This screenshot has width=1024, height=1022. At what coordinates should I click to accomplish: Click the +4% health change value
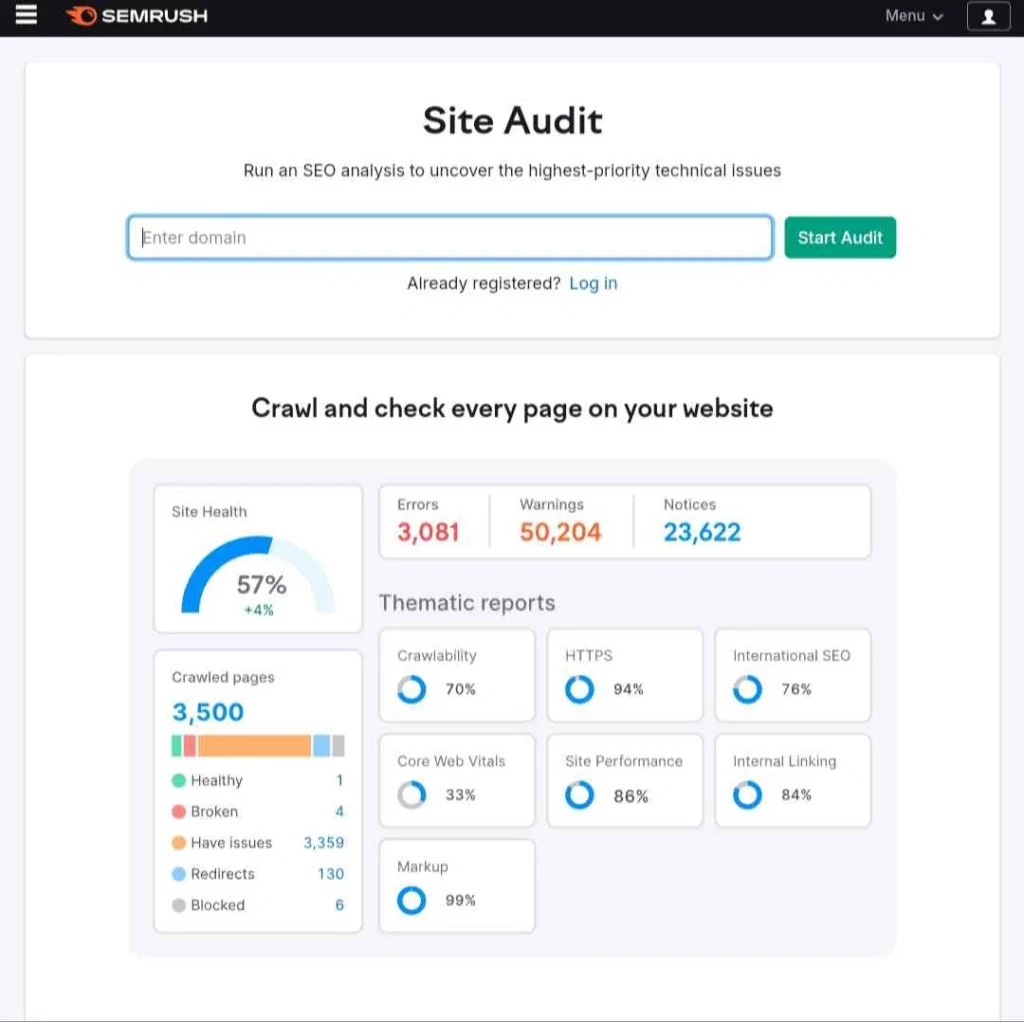259,610
